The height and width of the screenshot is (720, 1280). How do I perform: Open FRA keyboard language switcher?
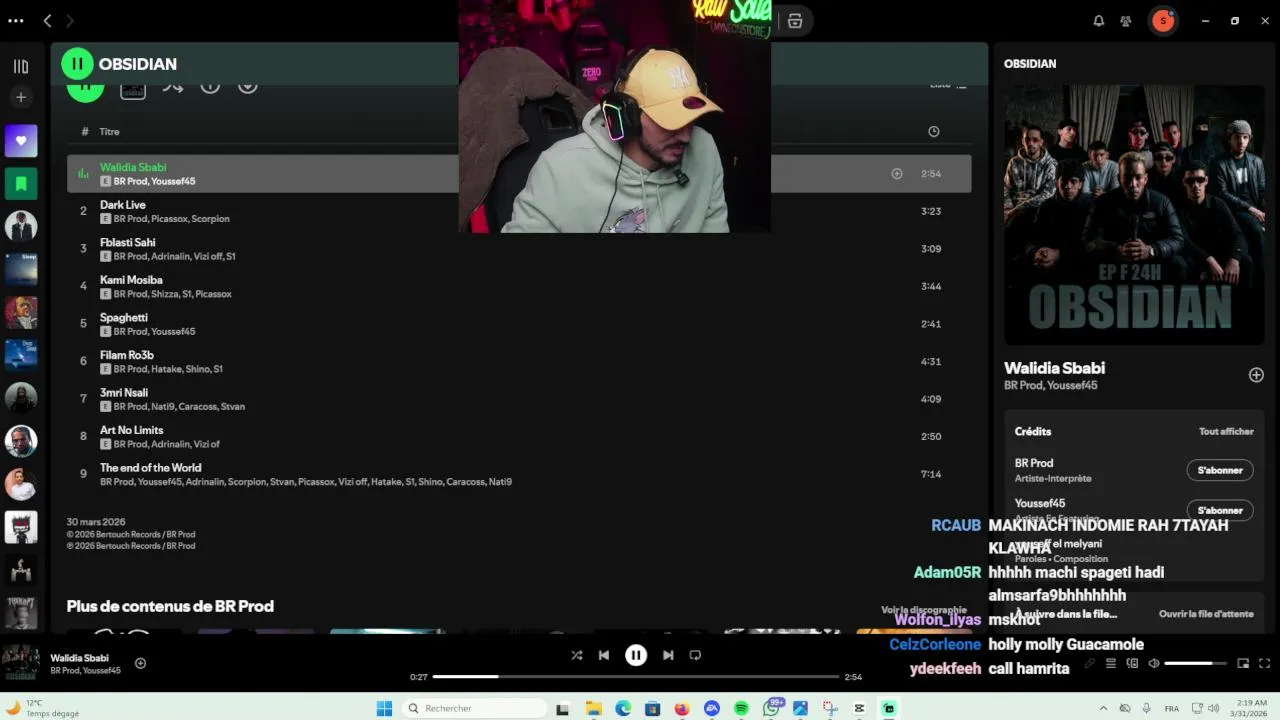(1171, 708)
